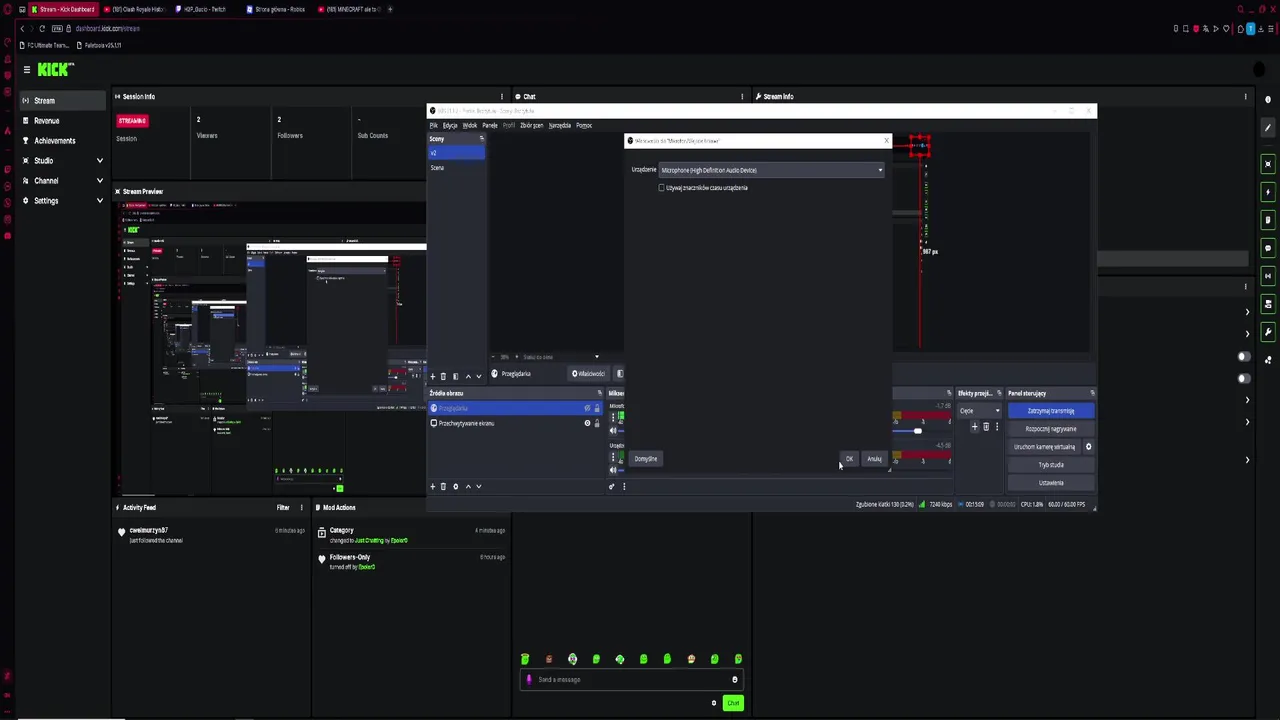Viewport: 1280px width, 720px height.
Task: Pick the first emote in chat emote row
Action: coord(525,659)
